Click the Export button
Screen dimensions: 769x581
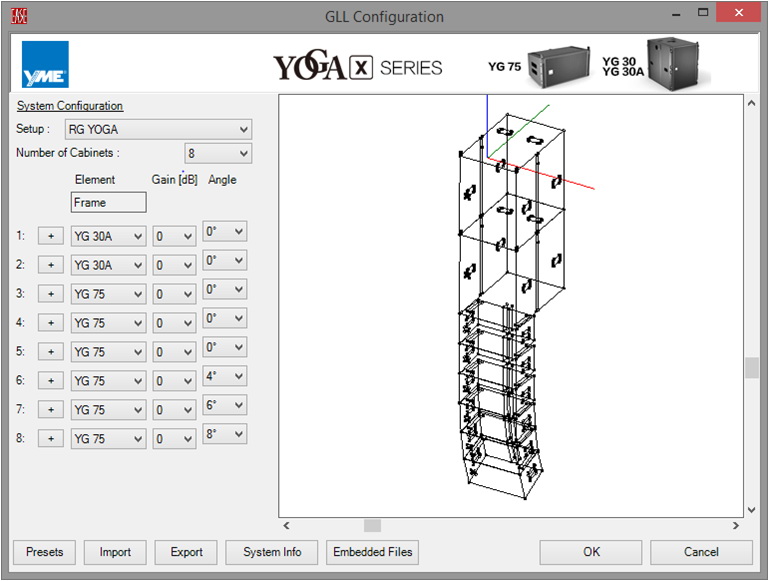pos(186,552)
